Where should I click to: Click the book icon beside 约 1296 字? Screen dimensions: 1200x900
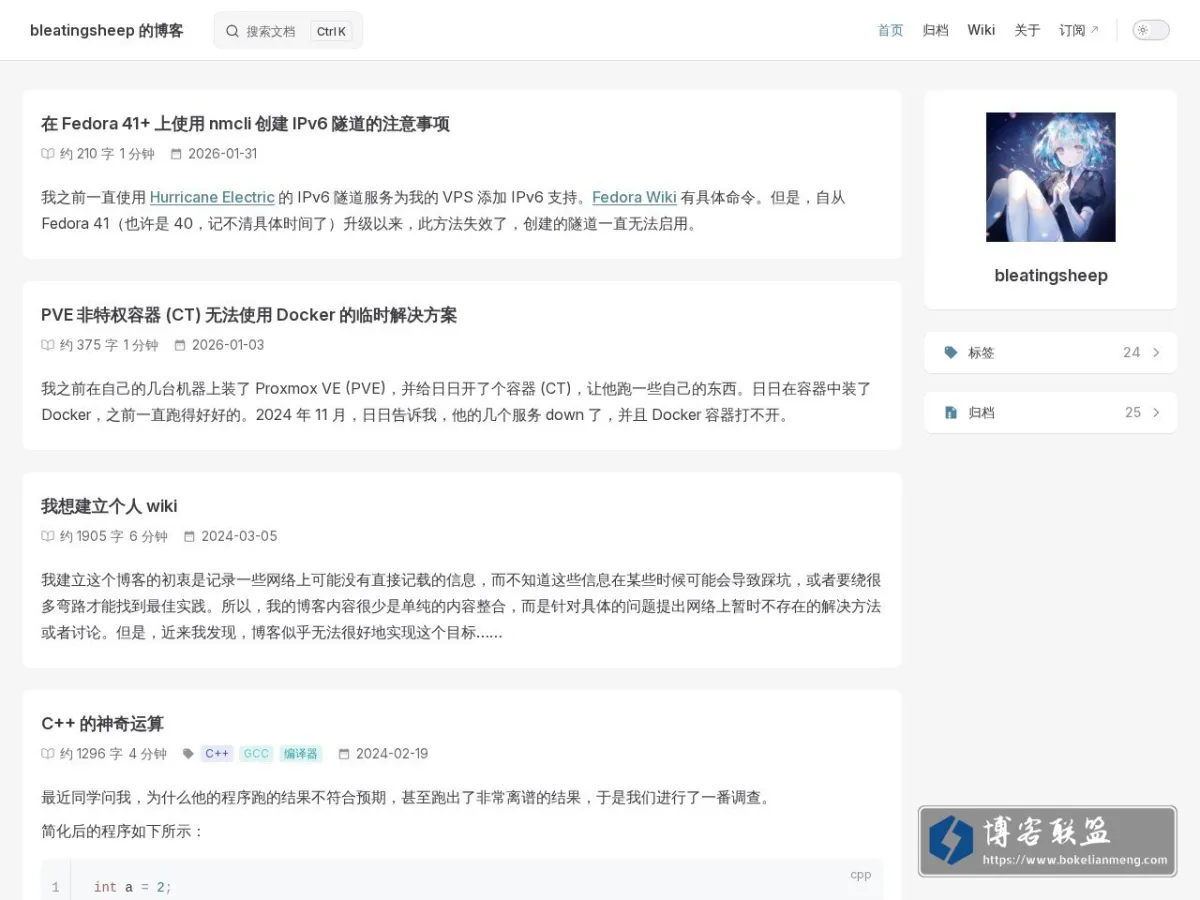pos(48,754)
